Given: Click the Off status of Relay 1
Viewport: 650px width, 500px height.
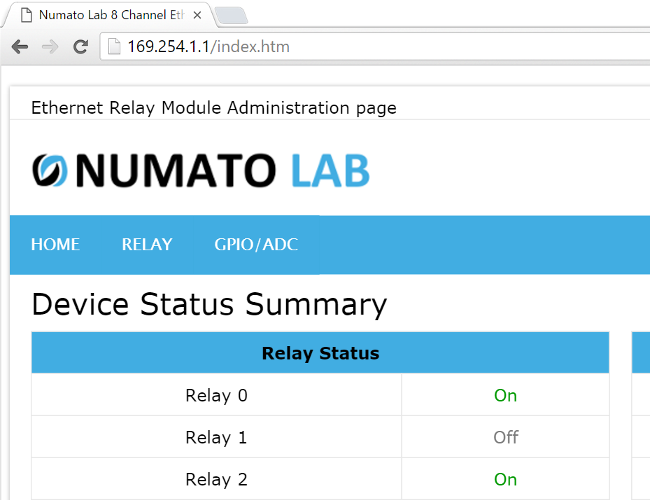Looking at the screenshot, I should [506, 437].
